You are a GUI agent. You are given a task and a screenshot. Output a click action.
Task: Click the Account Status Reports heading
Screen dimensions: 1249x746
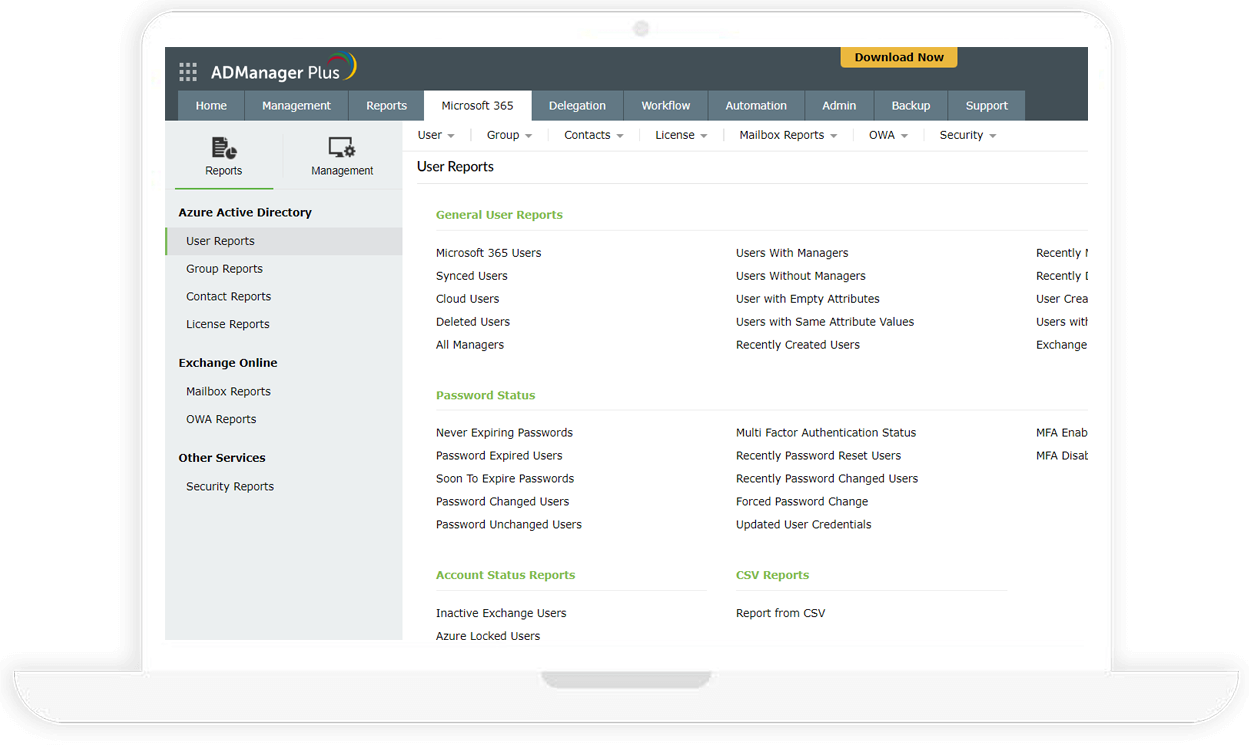coord(505,576)
